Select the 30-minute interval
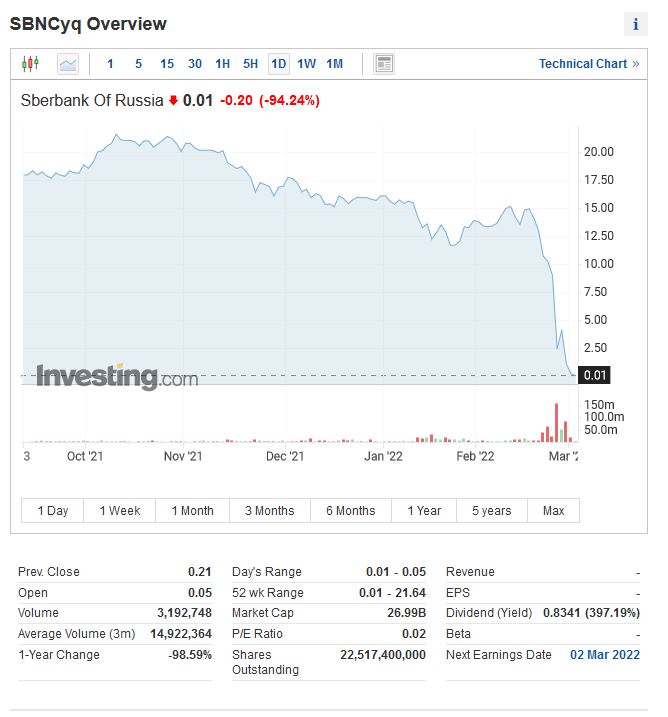Image resolution: width=668 pixels, height=717 pixels. [x=195, y=64]
